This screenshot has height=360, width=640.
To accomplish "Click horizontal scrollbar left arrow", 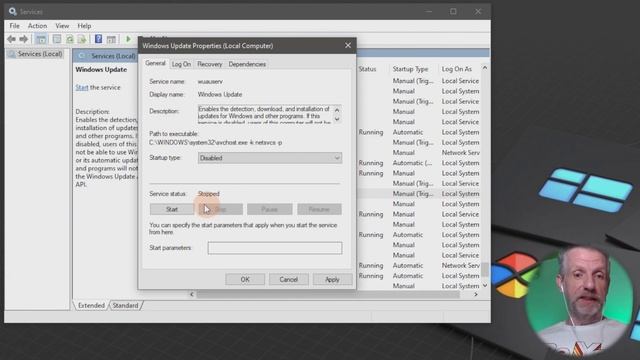I will point(192,294).
